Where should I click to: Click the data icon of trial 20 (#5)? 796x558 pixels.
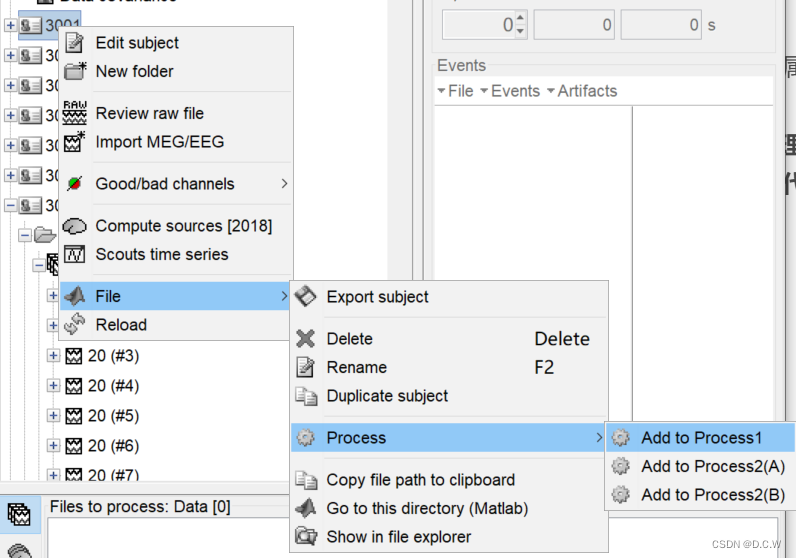pyautogui.click(x=74, y=416)
